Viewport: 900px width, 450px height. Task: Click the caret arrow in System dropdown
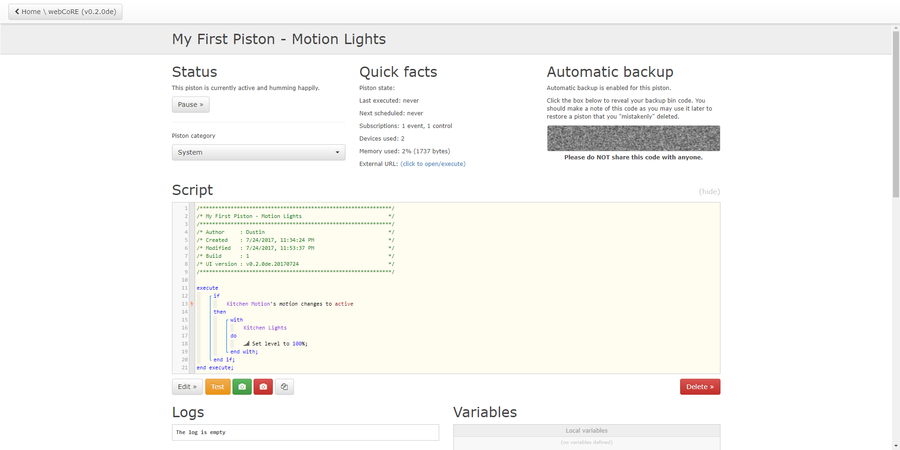coord(337,153)
